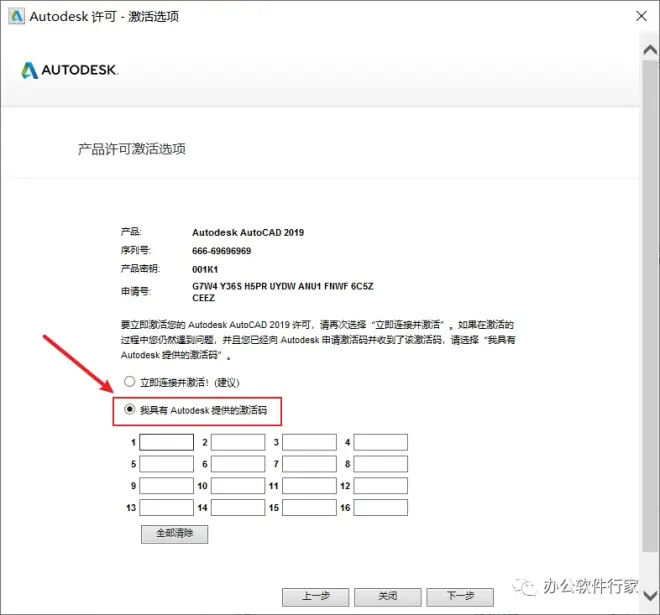Click the scrollbar up arrow
This screenshot has width=660, height=615.
pos(650,50)
